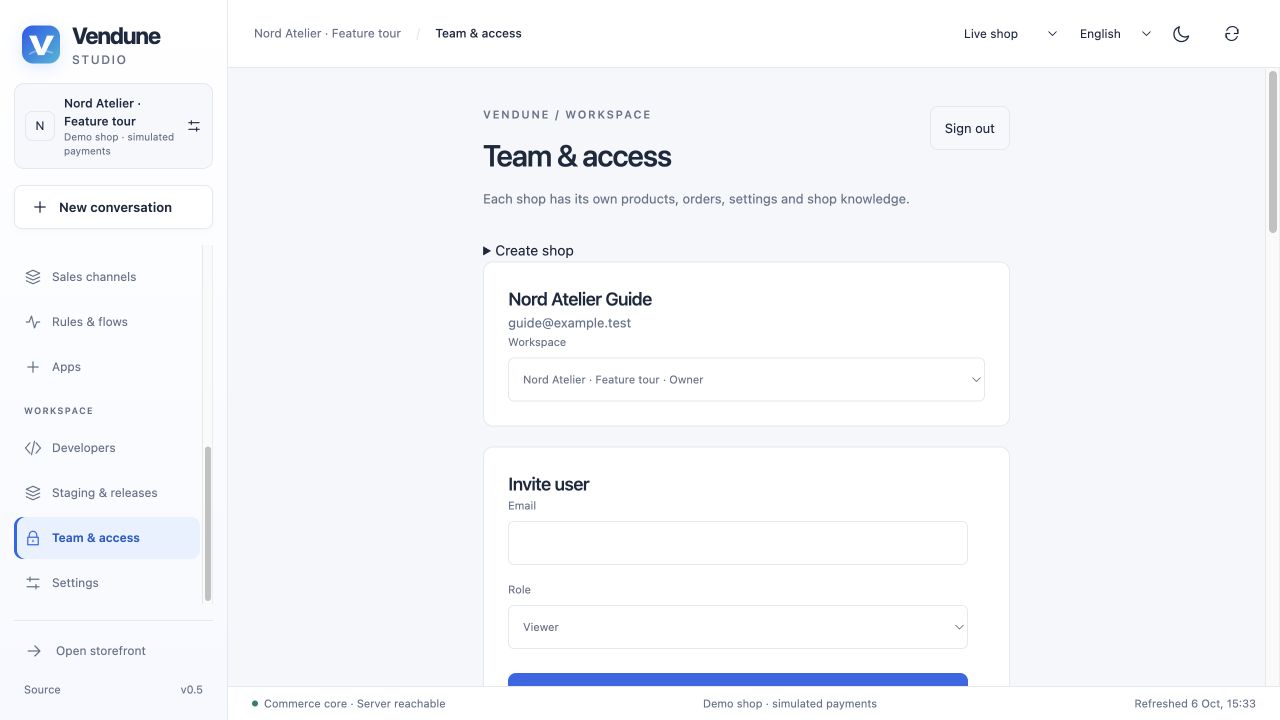Click the Source label in sidebar footer

coord(42,690)
